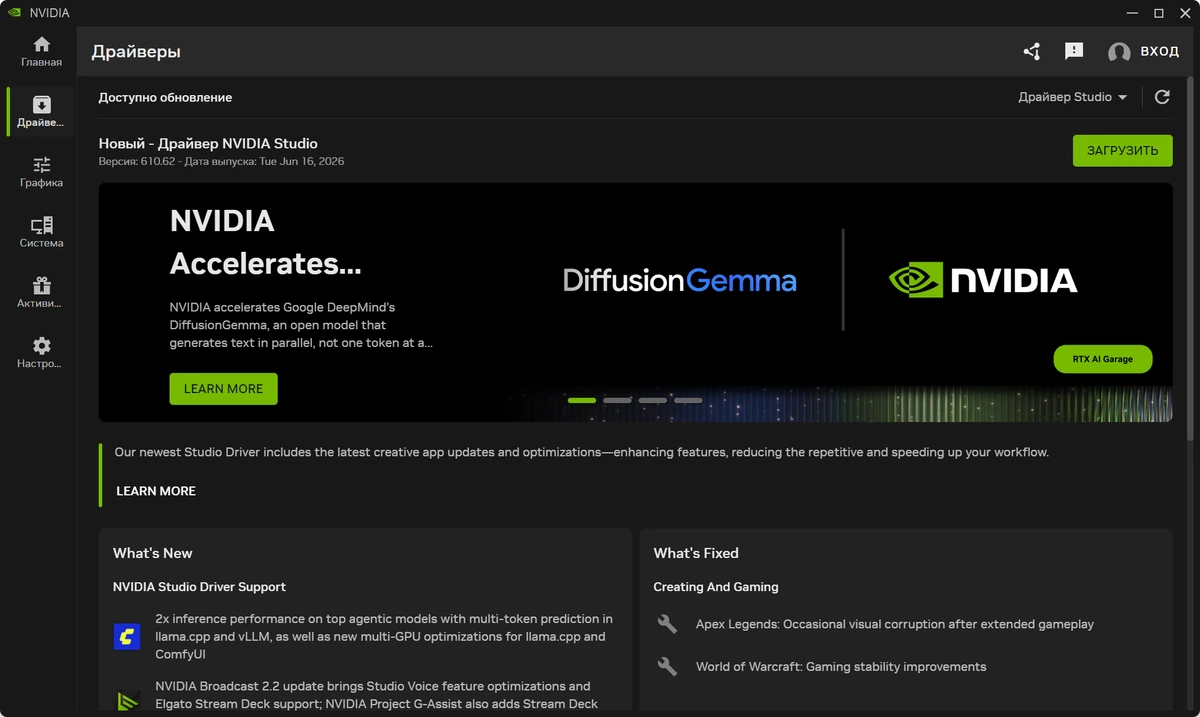Click the ЗАГРУЗИТЬ download button
This screenshot has width=1200, height=717.
click(1122, 151)
